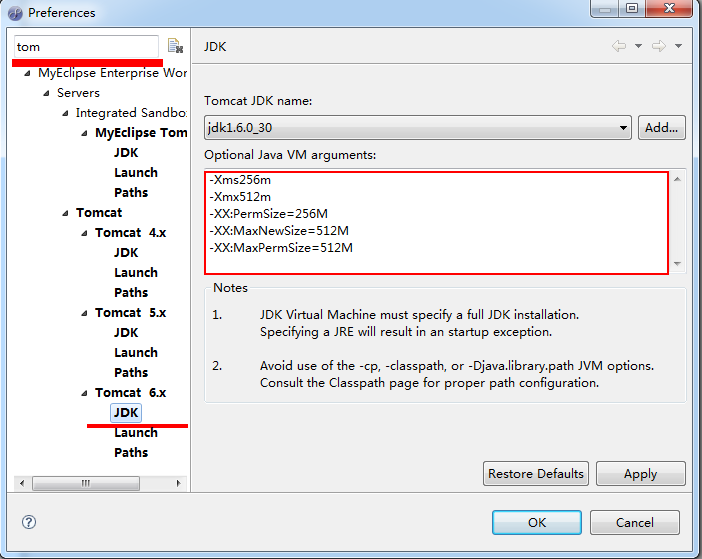Screen dimensions: 702x559
Task: Select Launch under MyEclipse Tomcat
Action: pos(136,173)
